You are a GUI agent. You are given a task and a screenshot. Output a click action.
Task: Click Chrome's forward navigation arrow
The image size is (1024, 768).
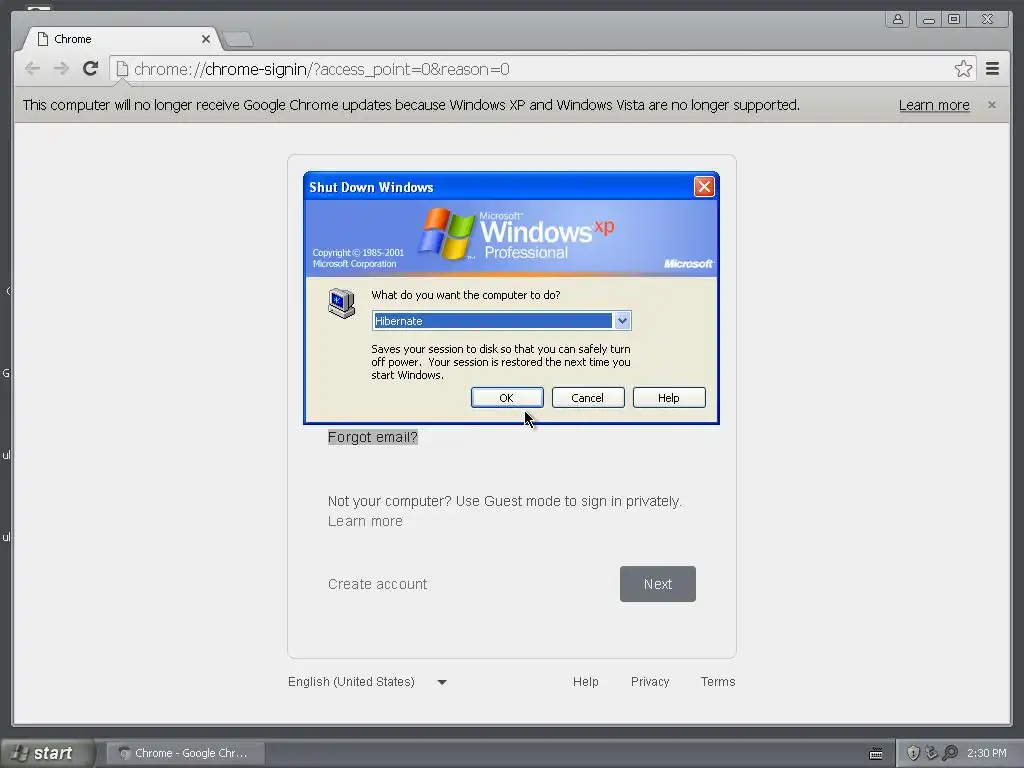[x=61, y=69]
